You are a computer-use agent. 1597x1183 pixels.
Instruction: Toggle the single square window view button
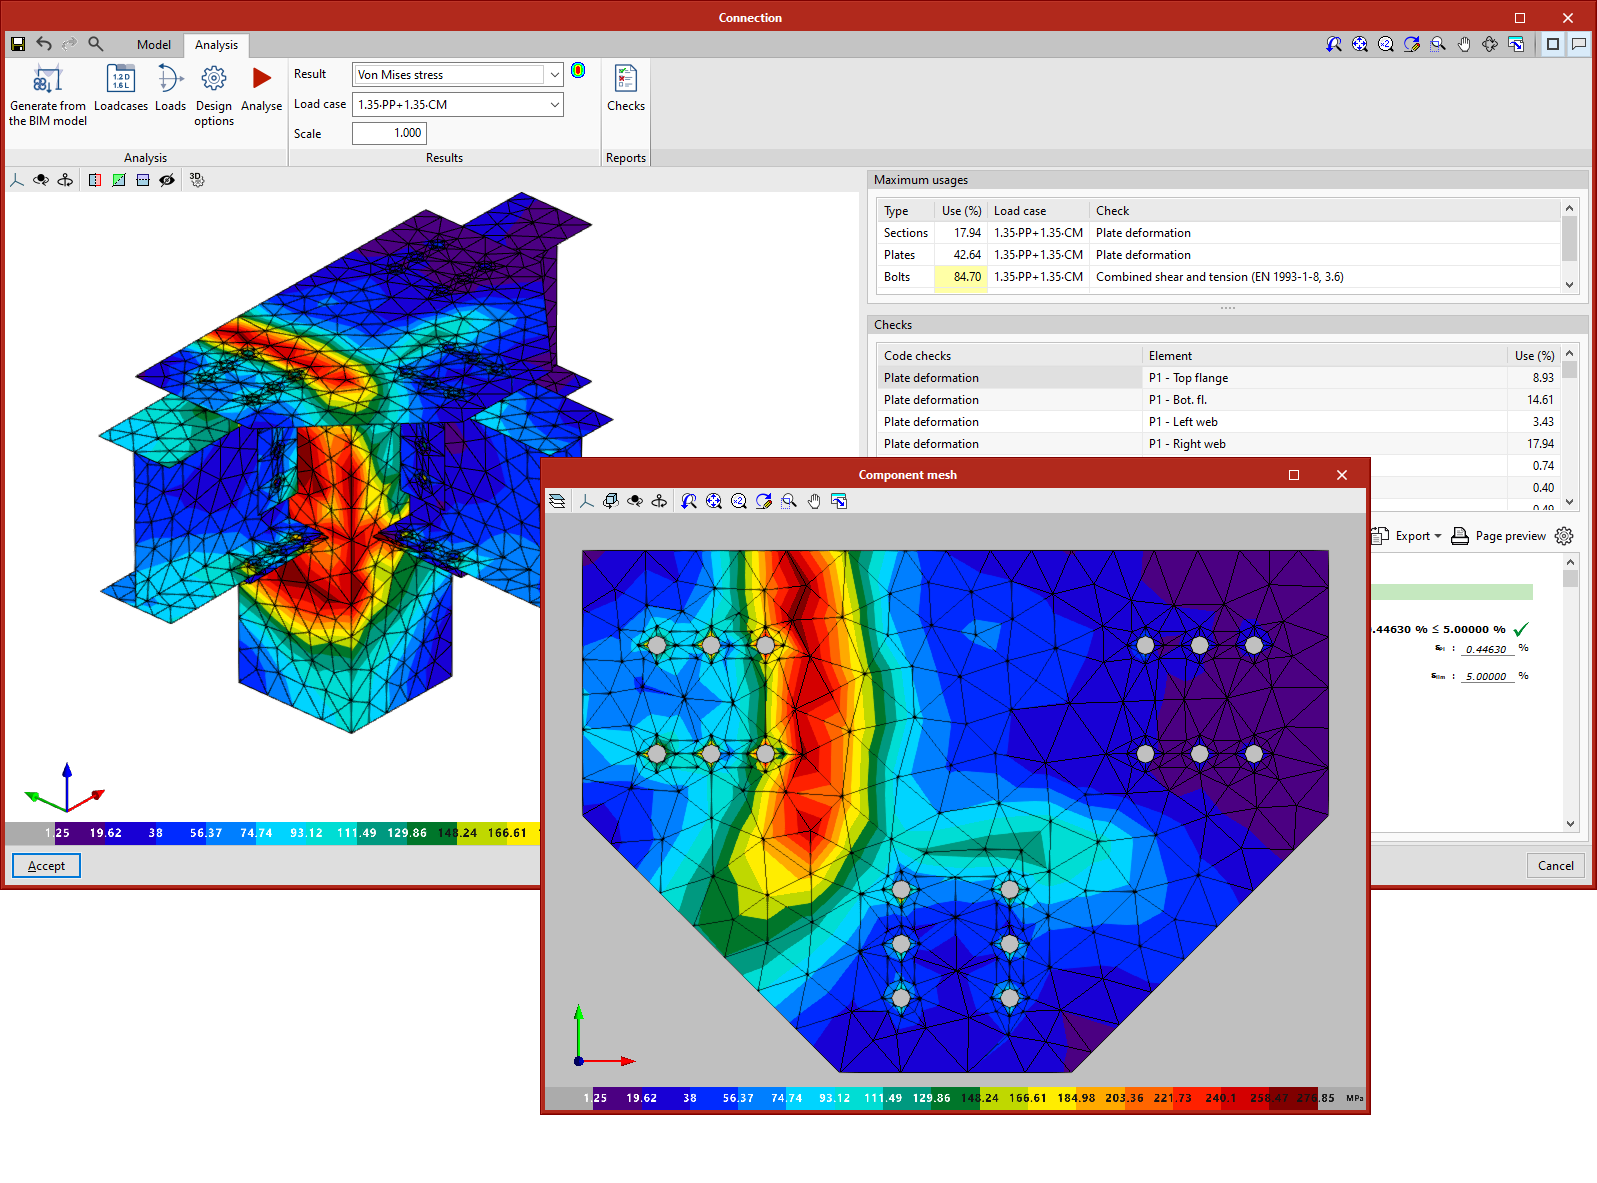coord(1553,44)
